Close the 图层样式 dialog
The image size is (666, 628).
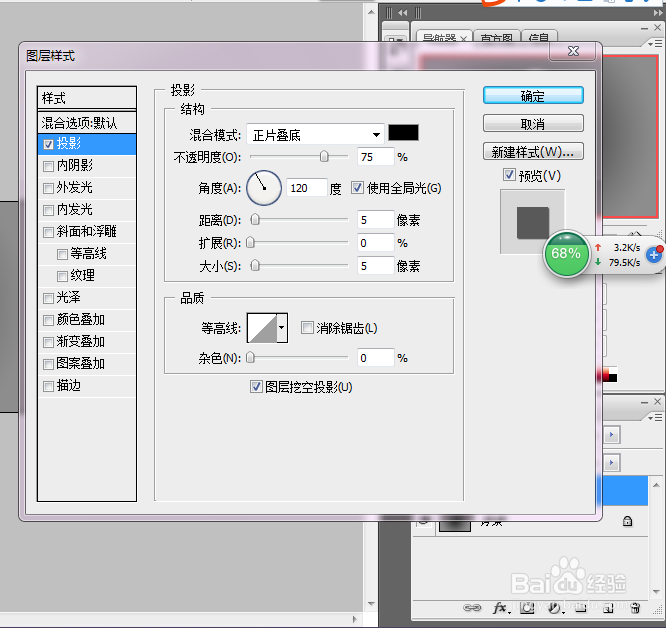(573, 51)
